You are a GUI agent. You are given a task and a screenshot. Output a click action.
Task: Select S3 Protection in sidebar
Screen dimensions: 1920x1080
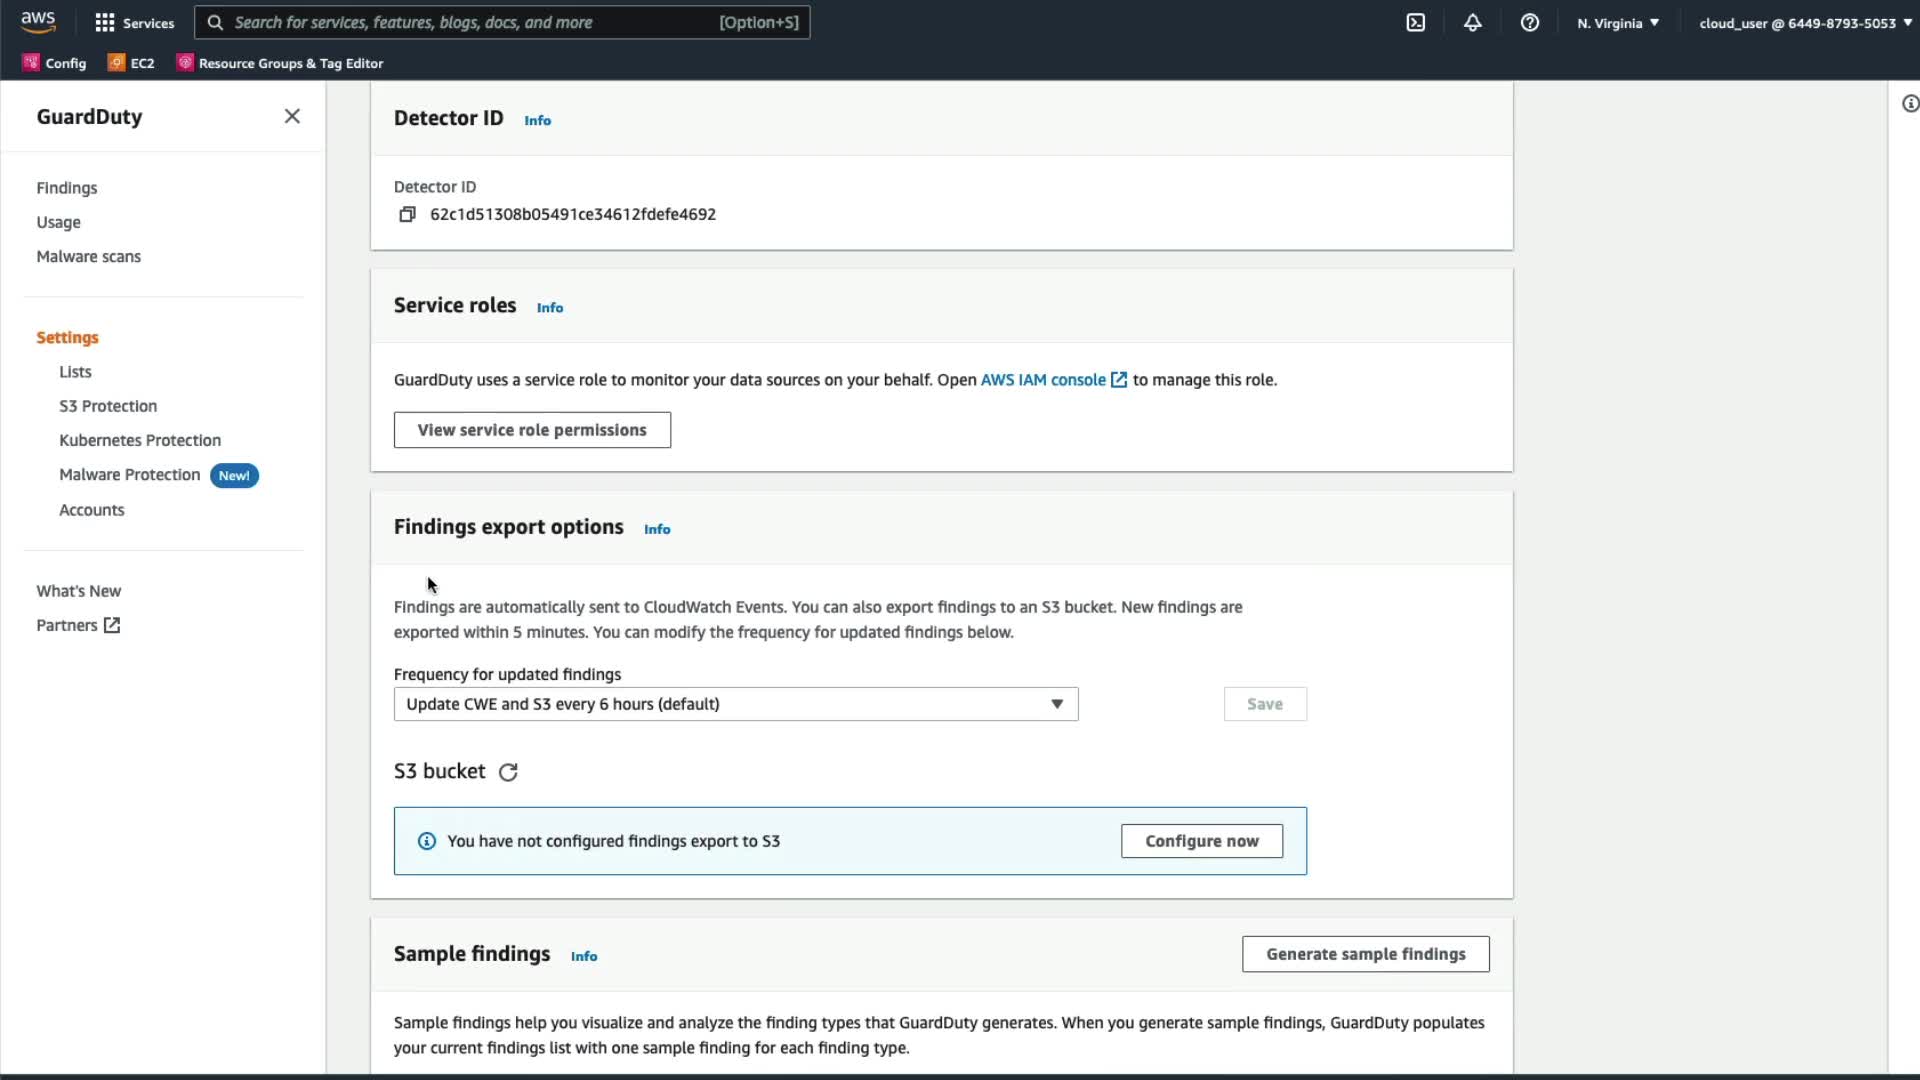108,406
